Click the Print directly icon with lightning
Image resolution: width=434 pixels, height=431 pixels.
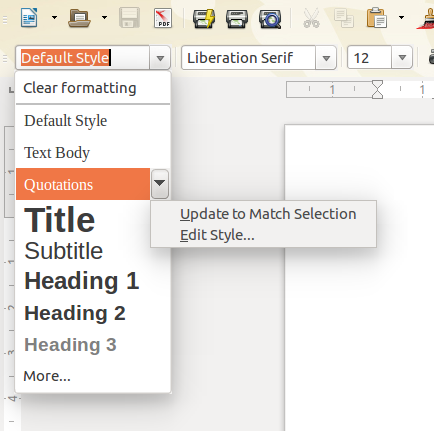[204, 18]
